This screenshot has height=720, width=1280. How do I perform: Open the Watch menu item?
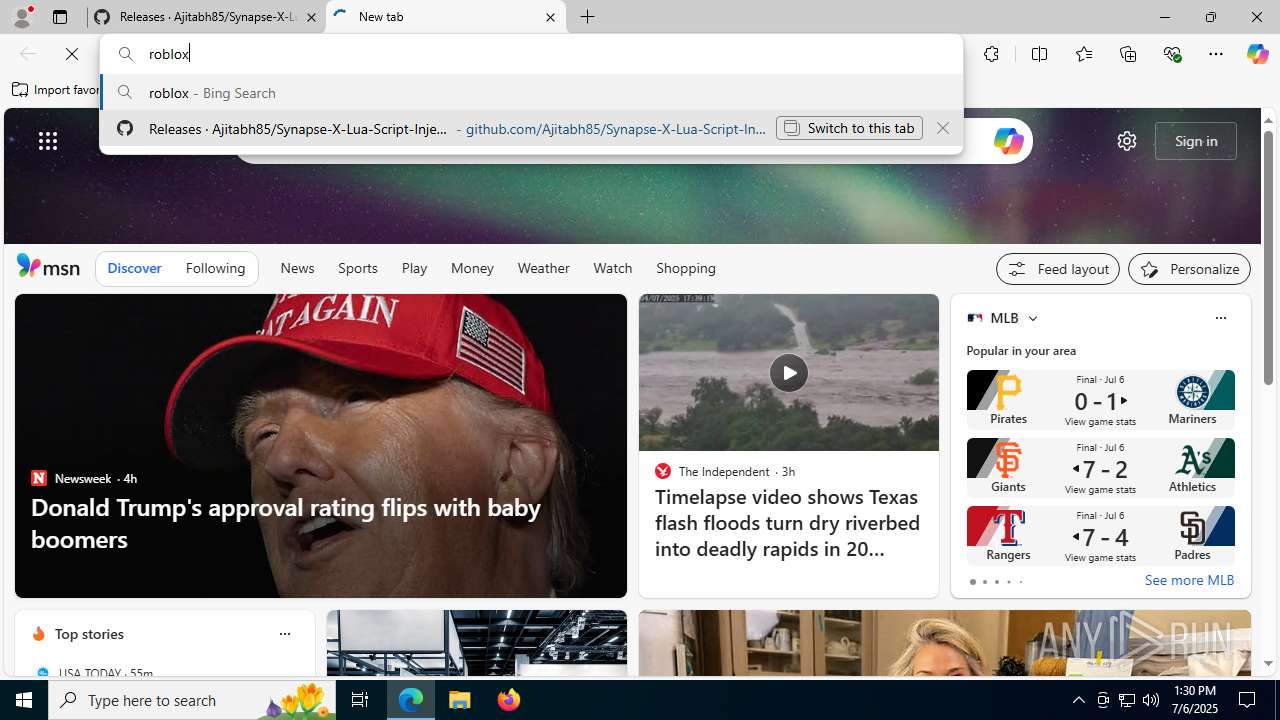[x=612, y=268]
